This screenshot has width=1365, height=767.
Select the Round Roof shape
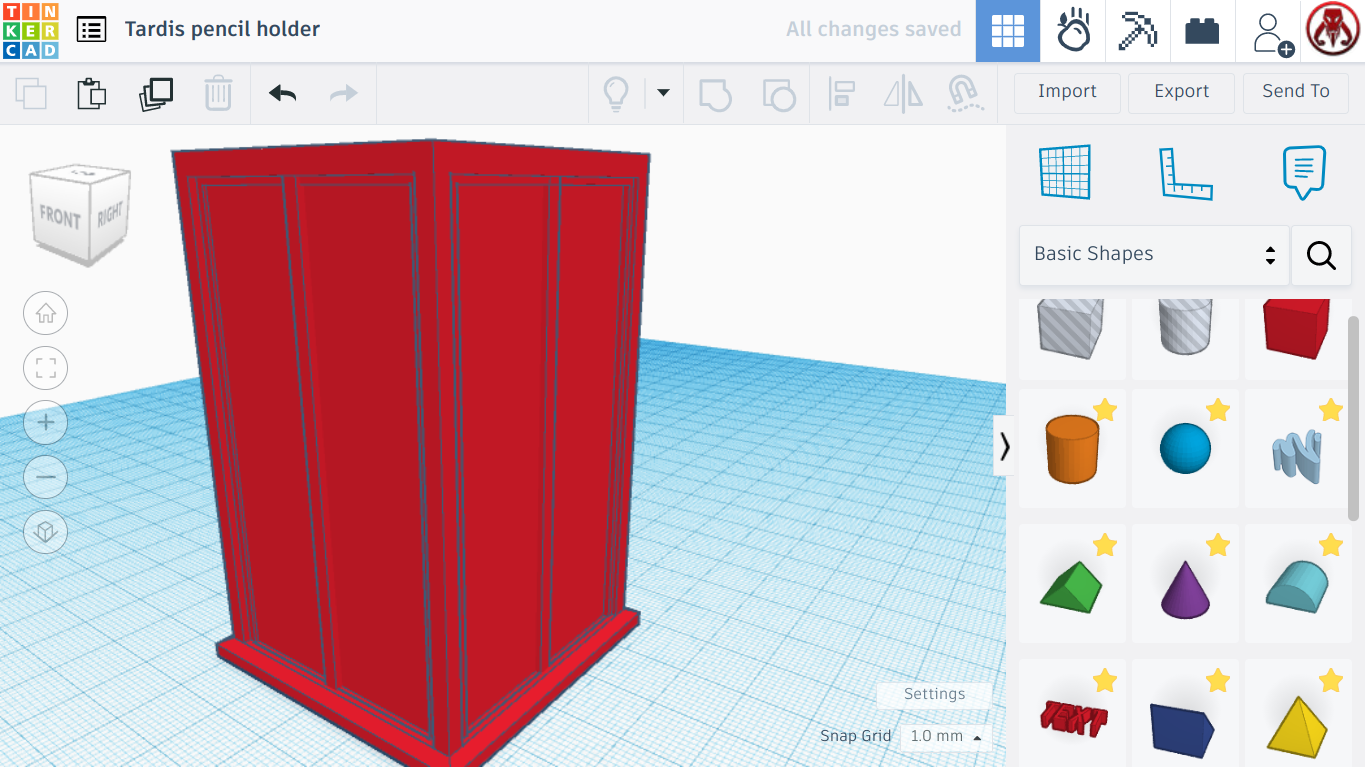tap(1297, 585)
